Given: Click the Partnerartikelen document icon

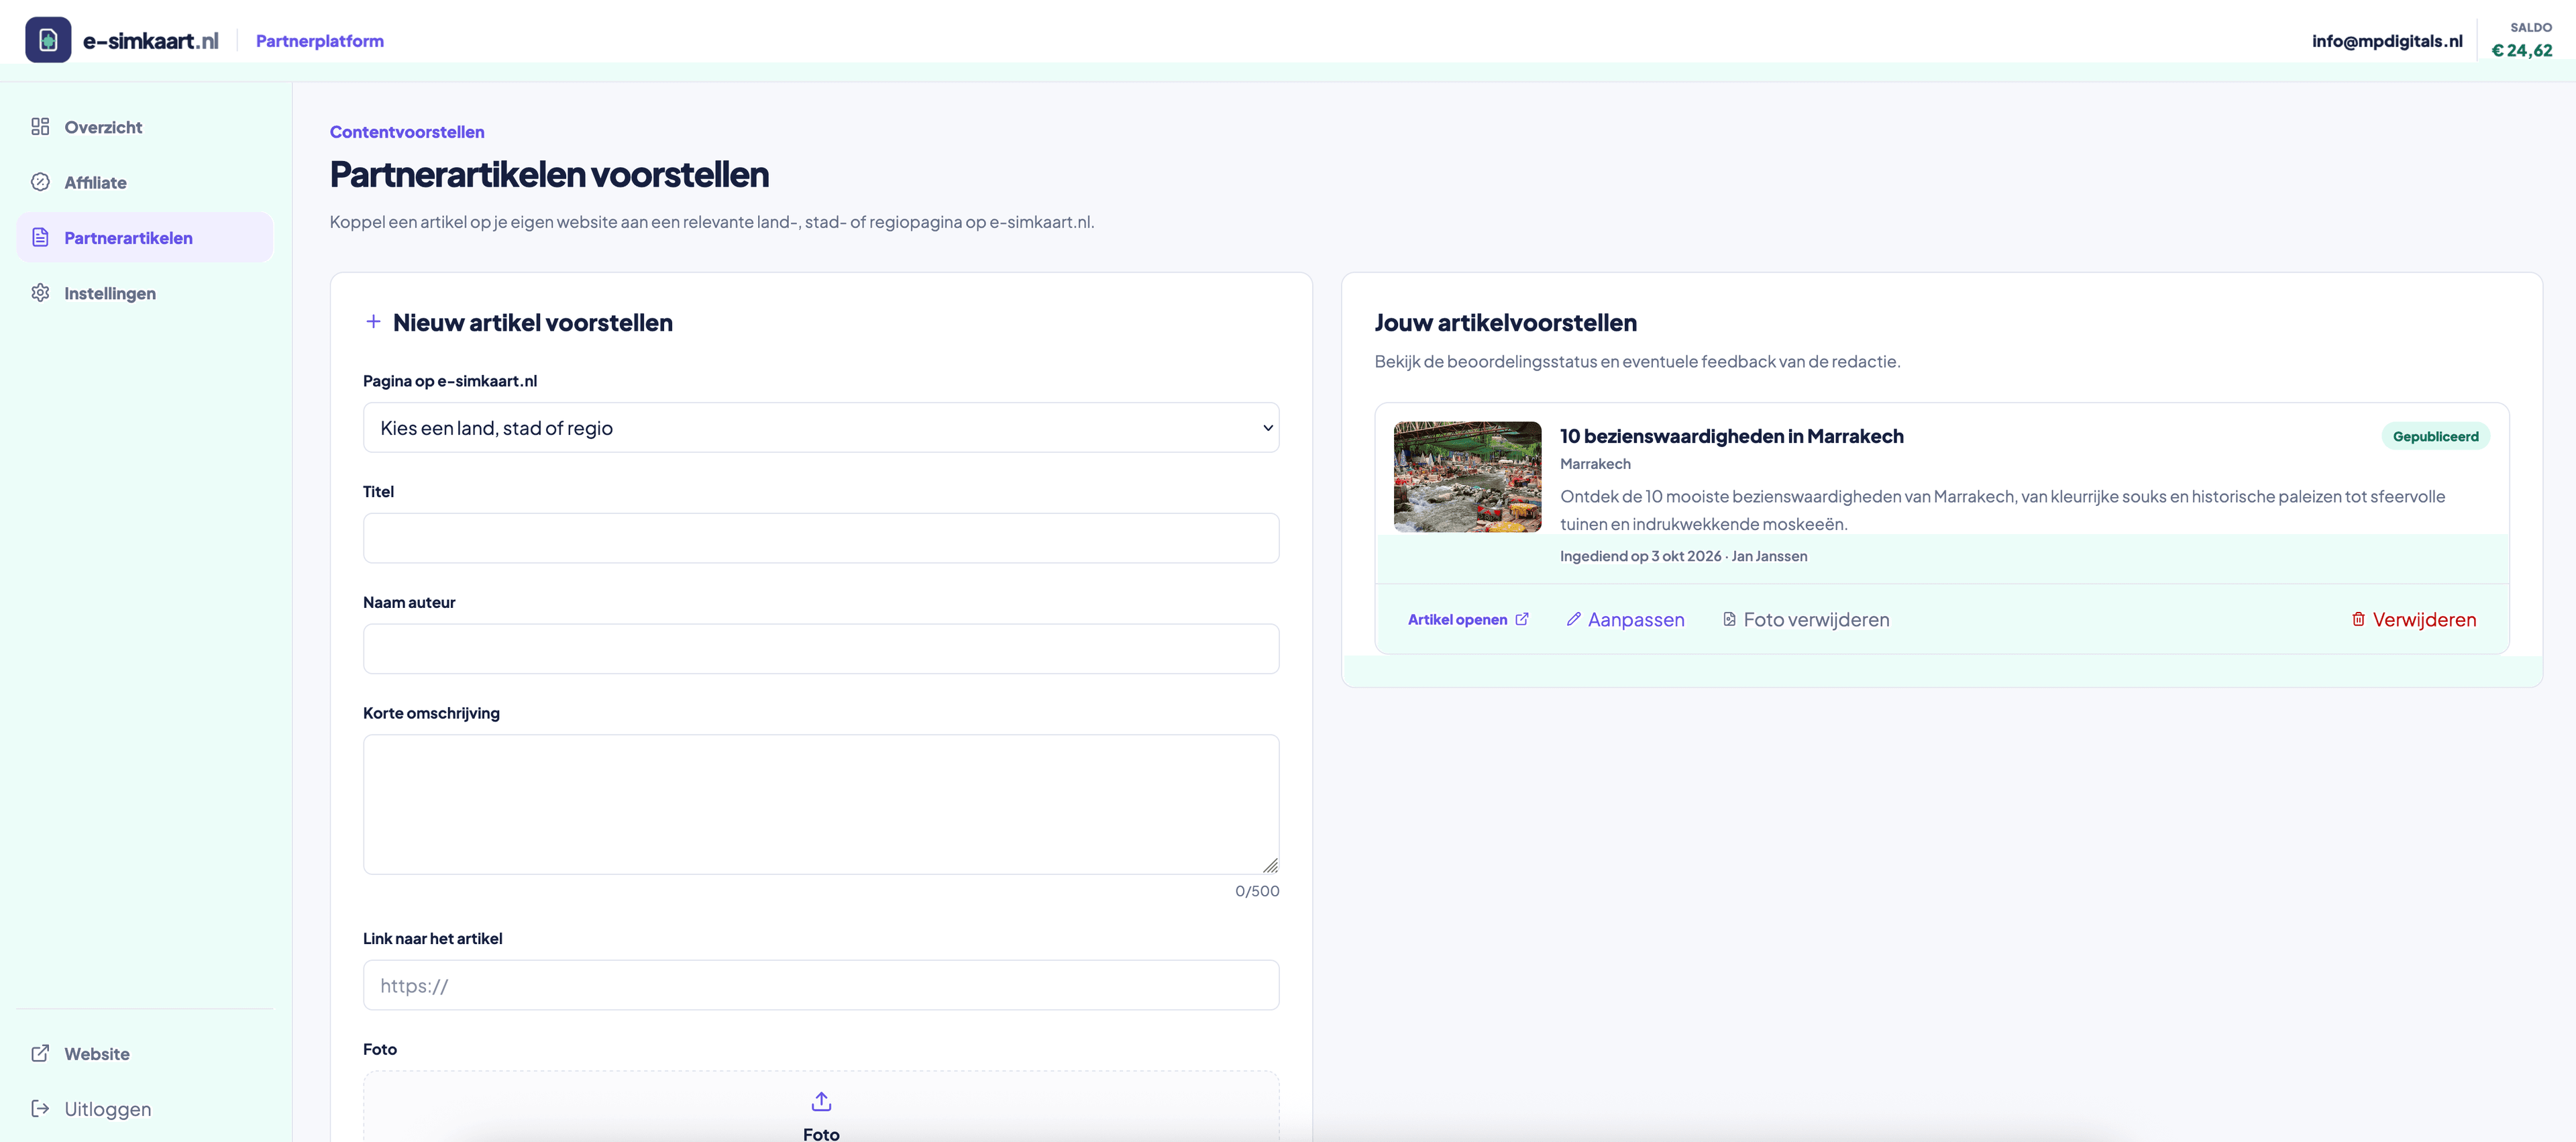Looking at the screenshot, I should click(40, 237).
